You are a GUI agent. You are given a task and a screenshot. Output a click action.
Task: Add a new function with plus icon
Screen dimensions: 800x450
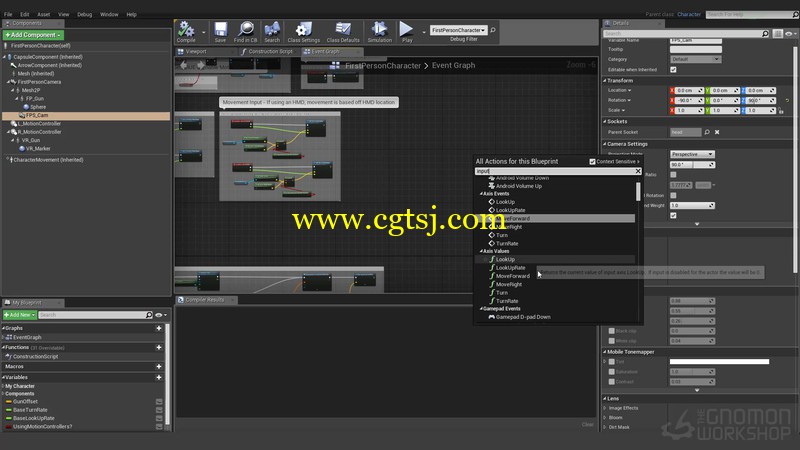tap(159, 347)
